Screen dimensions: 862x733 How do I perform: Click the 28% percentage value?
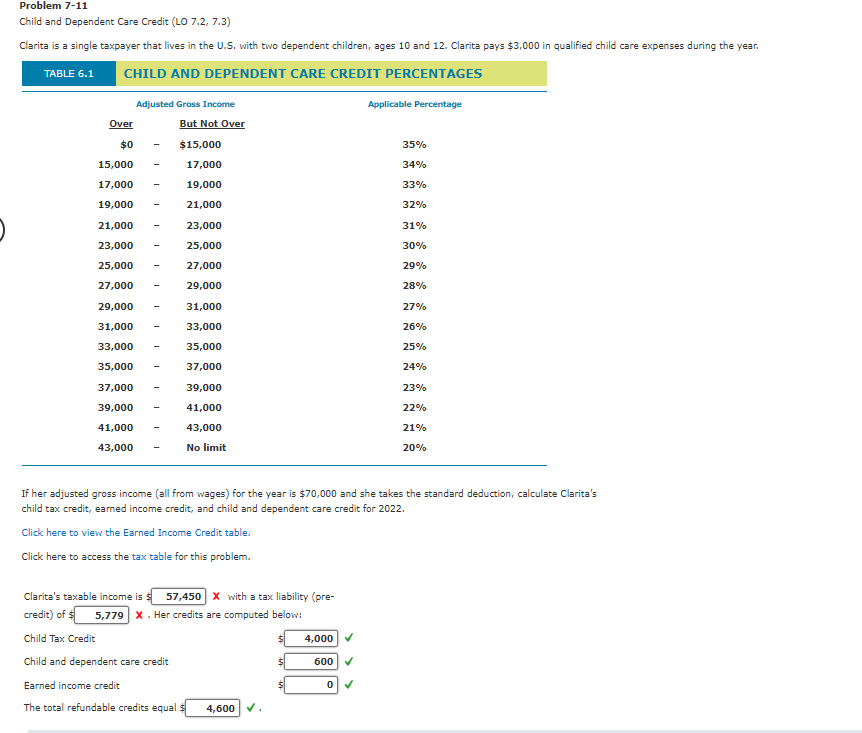(415, 285)
